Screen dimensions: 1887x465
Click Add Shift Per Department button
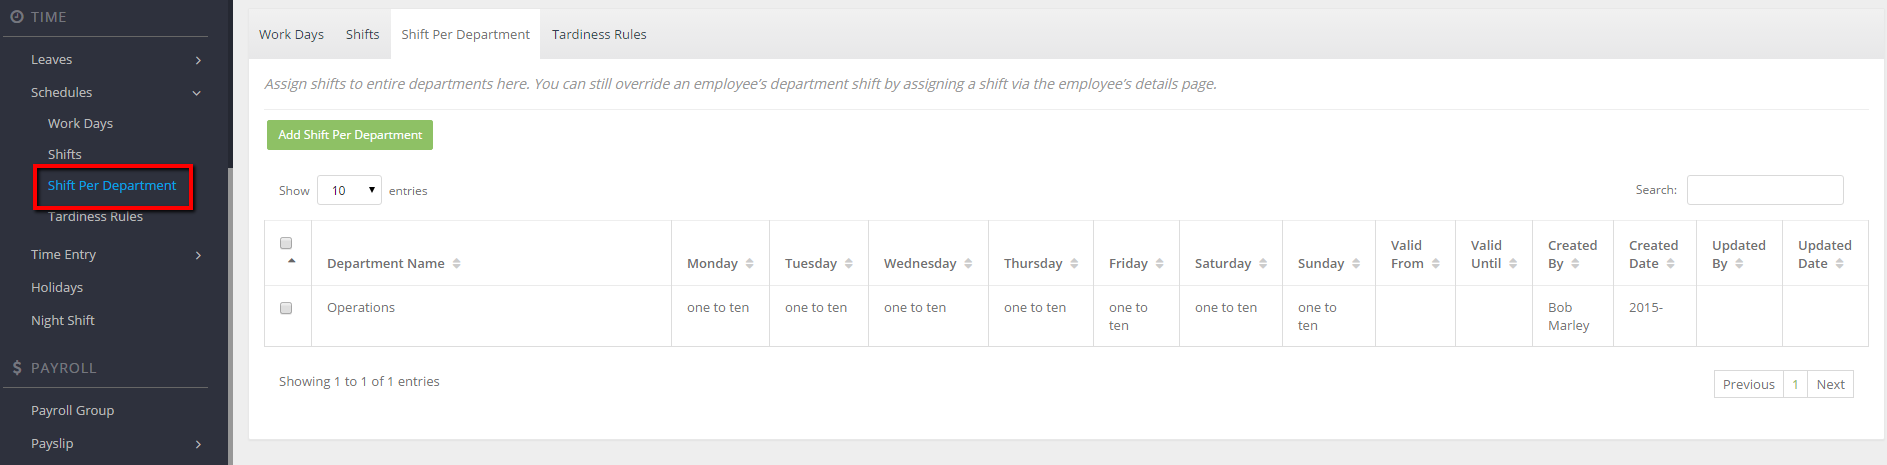(350, 135)
